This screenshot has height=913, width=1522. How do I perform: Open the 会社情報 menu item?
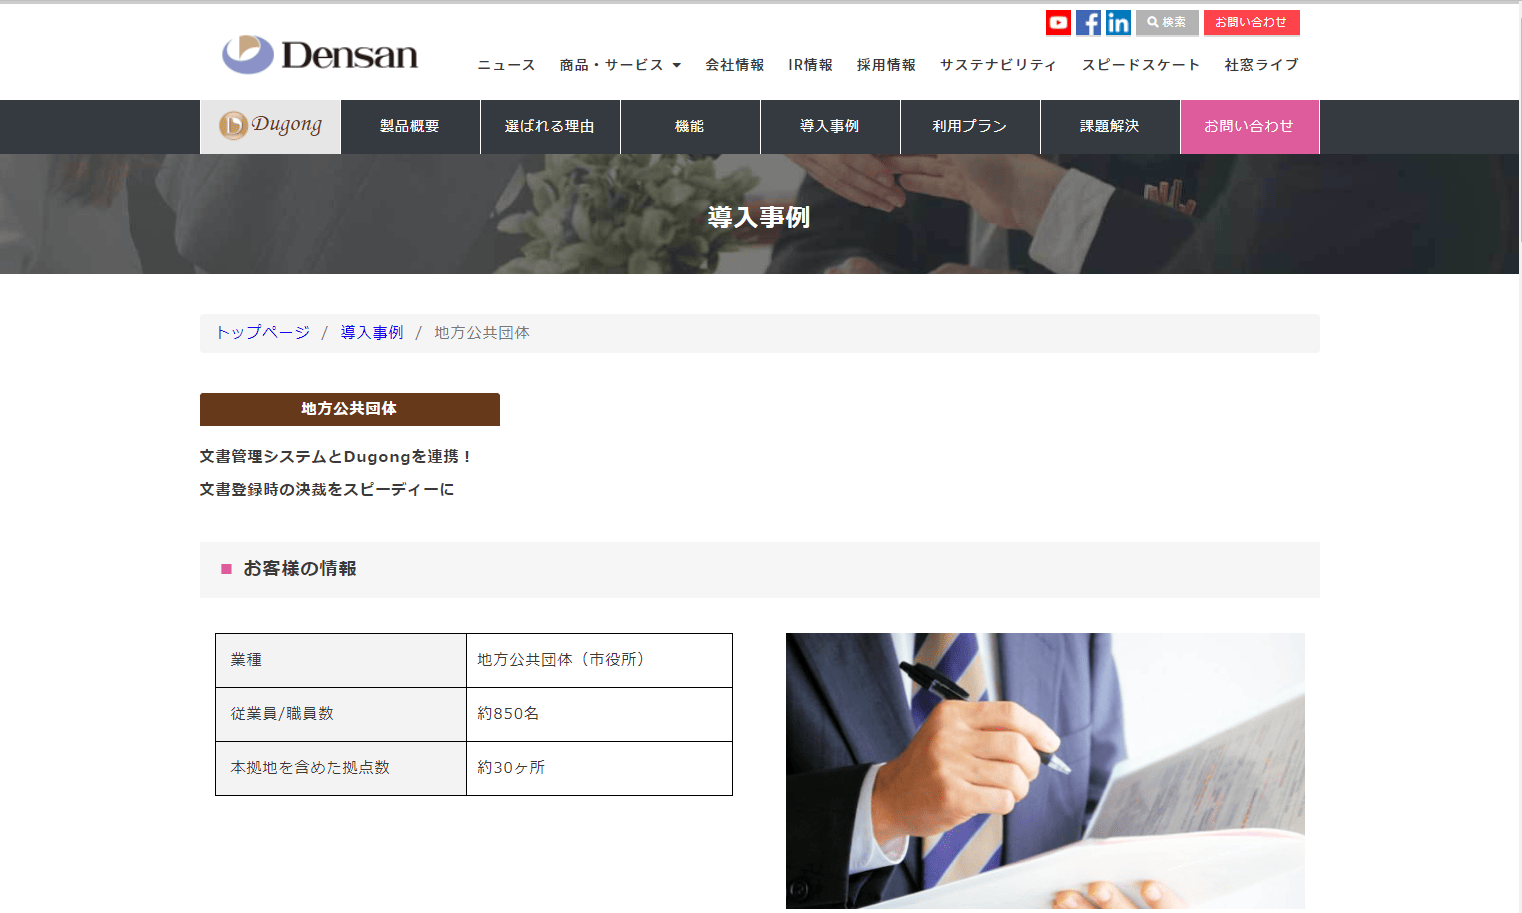734,65
